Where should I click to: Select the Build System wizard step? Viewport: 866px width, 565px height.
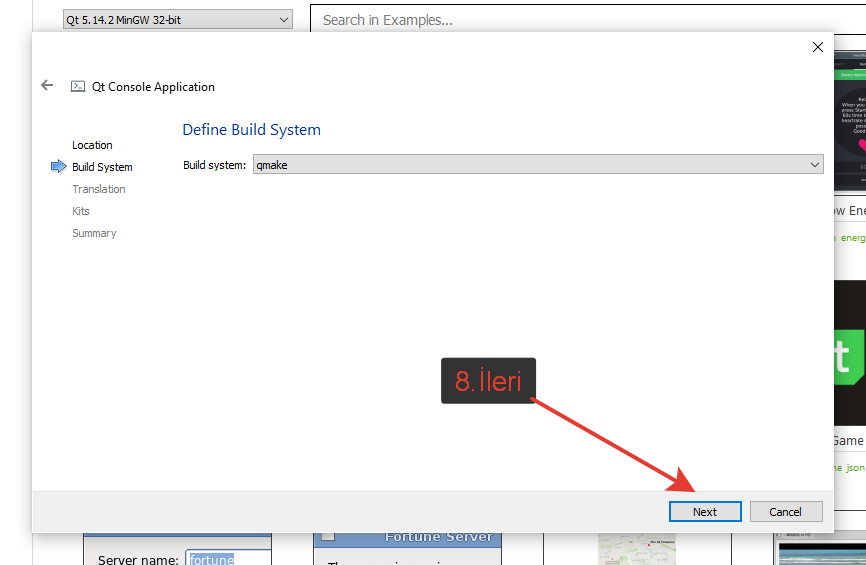coord(102,167)
